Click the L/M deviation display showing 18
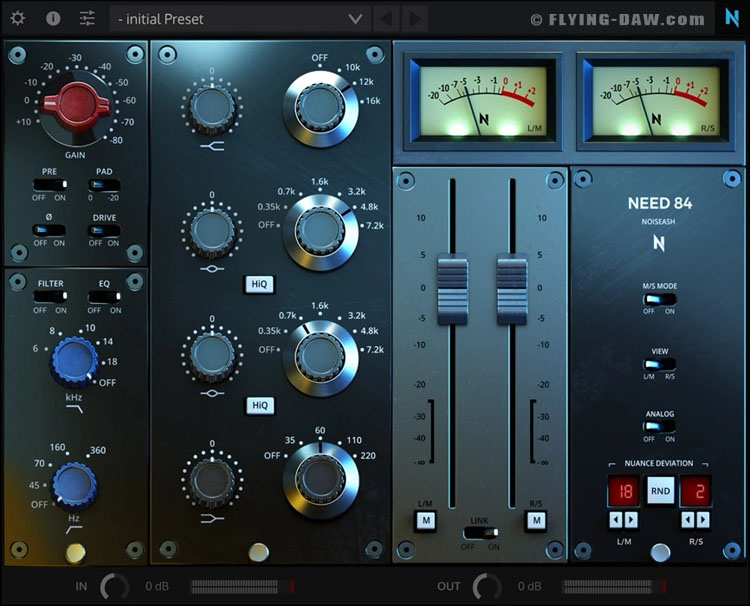The image size is (750, 606). pyautogui.click(x=624, y=491)
